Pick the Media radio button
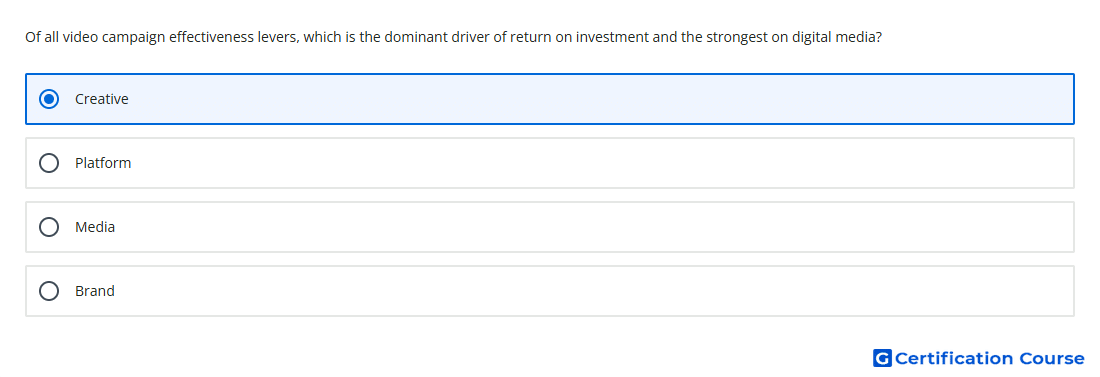The width and height of the screenshot is (1100, 377). (49, 227)
